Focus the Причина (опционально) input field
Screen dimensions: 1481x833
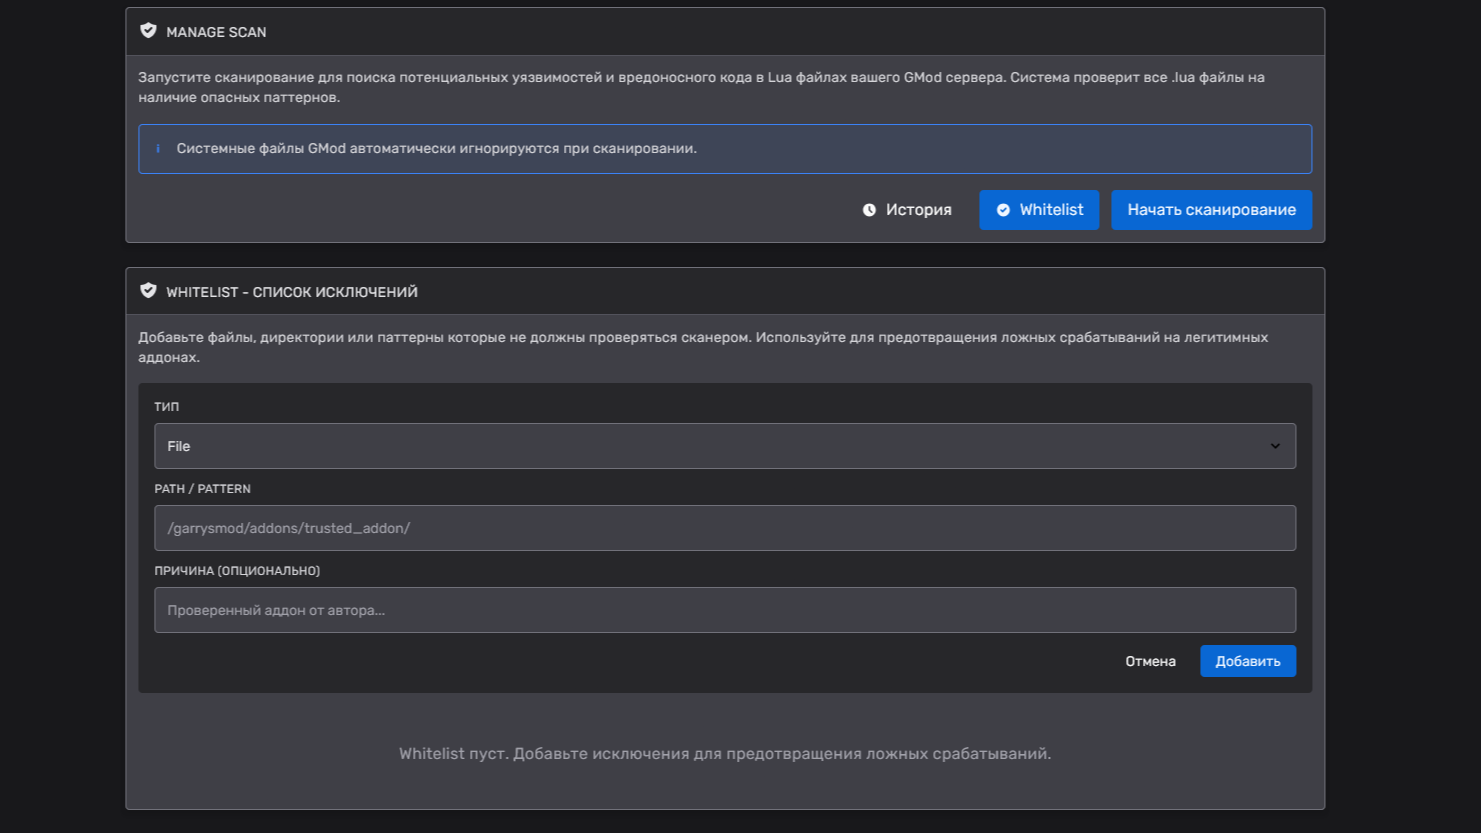[x=724, y=610]
